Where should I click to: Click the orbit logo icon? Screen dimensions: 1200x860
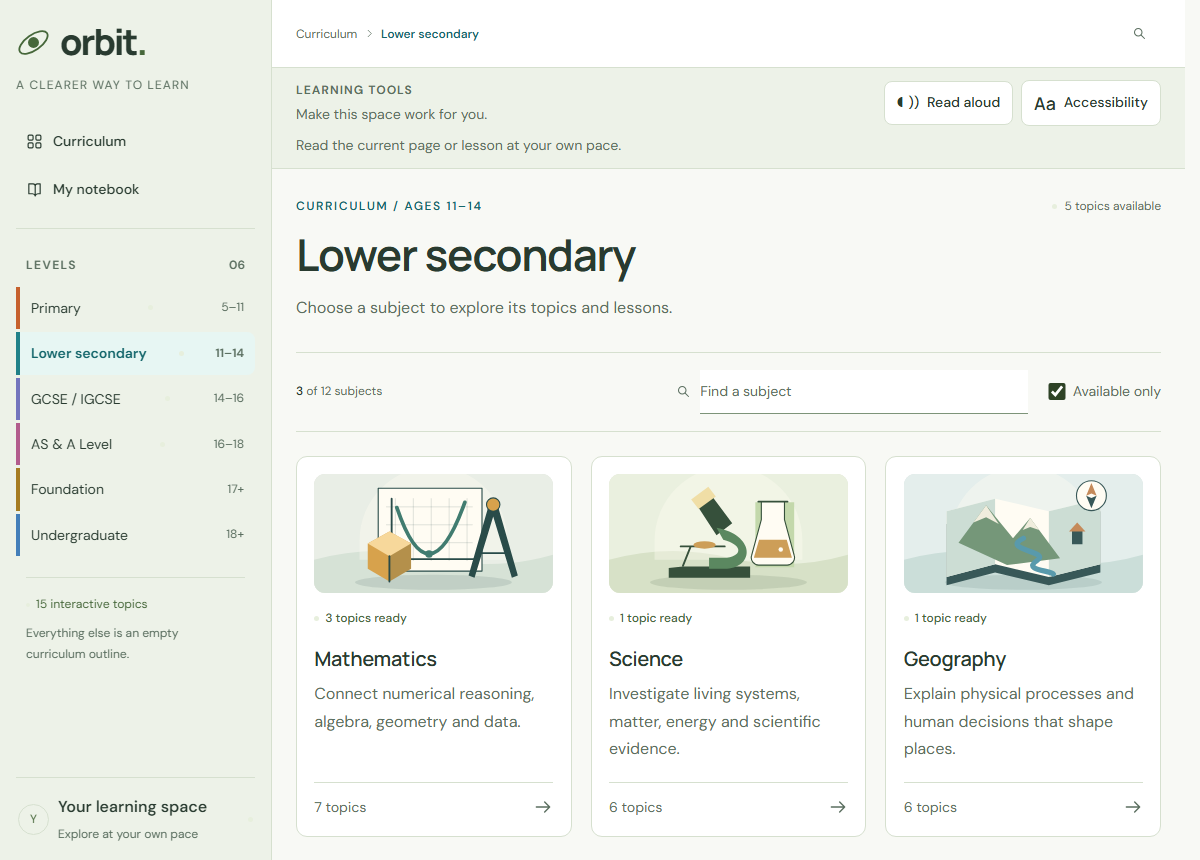(34, 43)
